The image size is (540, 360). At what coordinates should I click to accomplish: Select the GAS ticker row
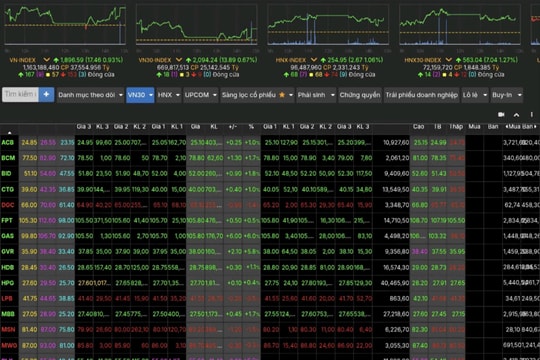tap(8, 236)
